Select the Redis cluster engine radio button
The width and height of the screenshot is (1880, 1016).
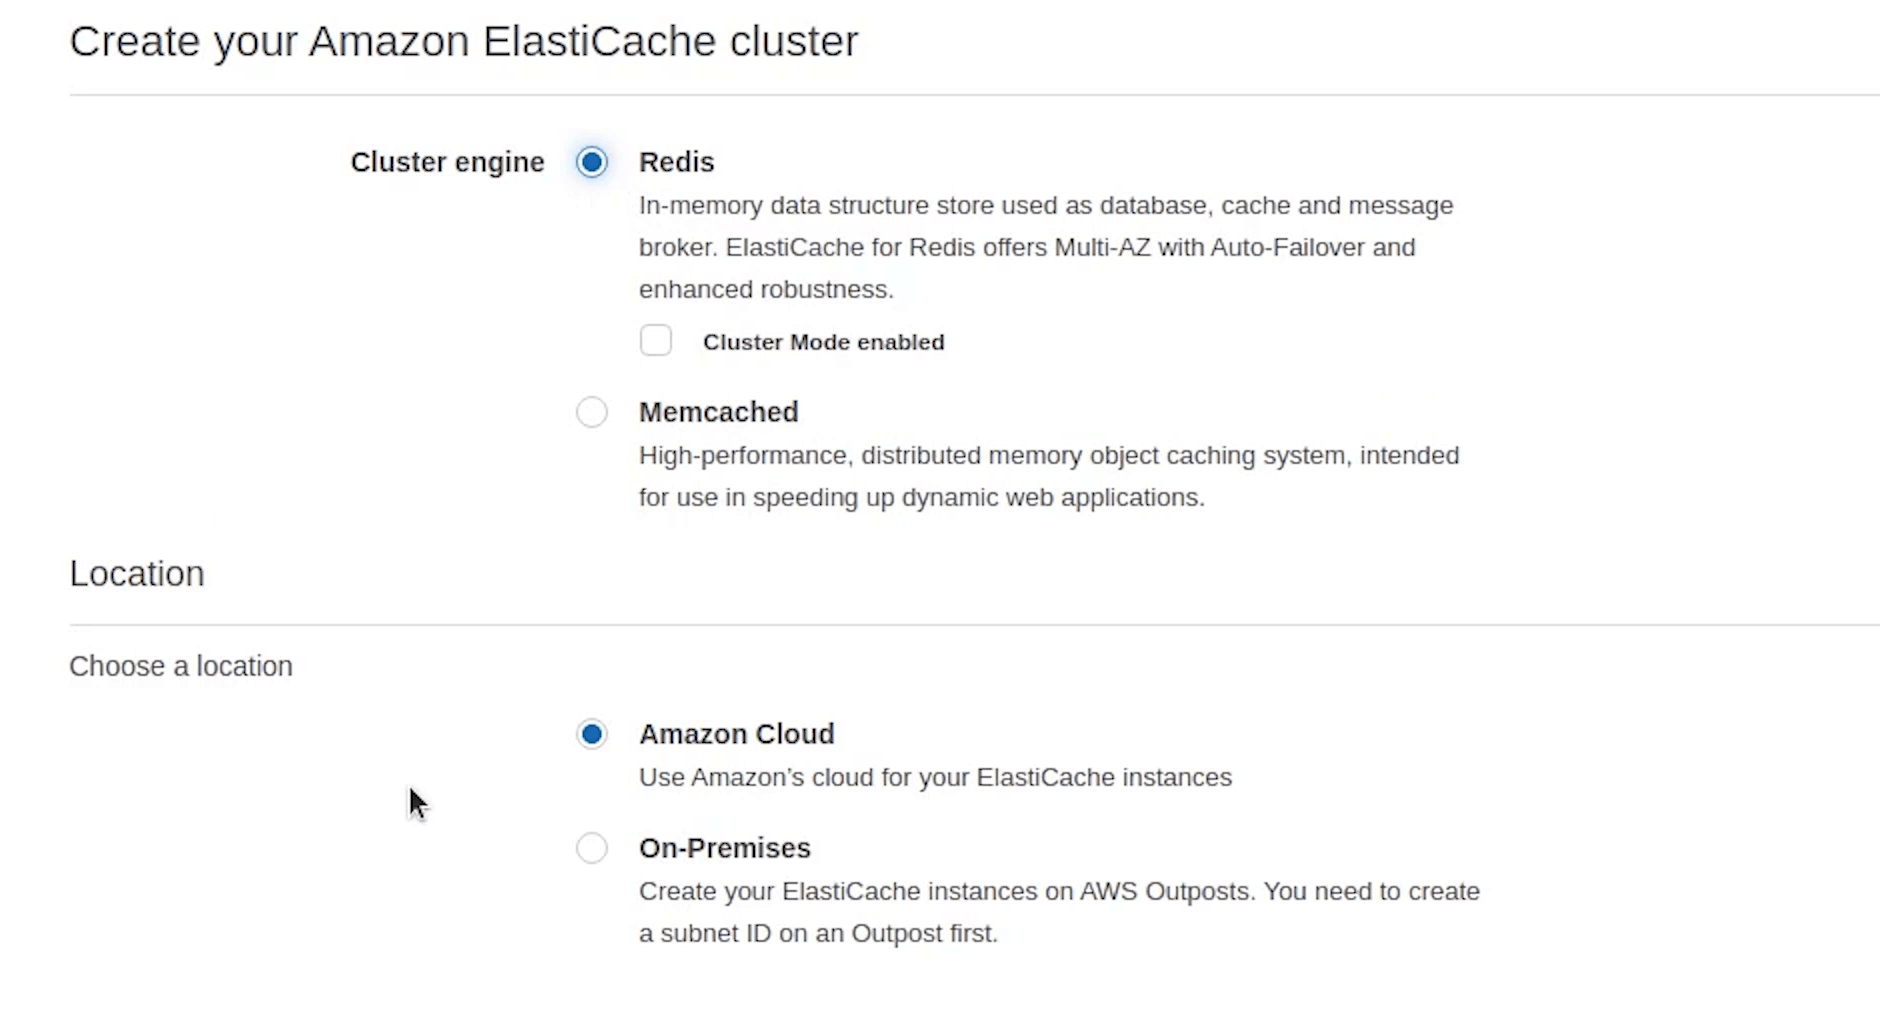click(592, 162)
